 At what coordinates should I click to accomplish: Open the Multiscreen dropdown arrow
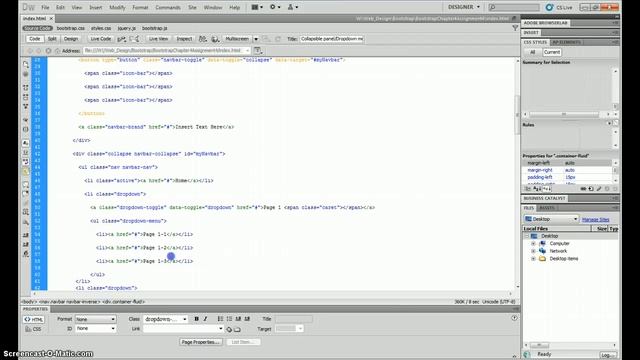[256, 39]
